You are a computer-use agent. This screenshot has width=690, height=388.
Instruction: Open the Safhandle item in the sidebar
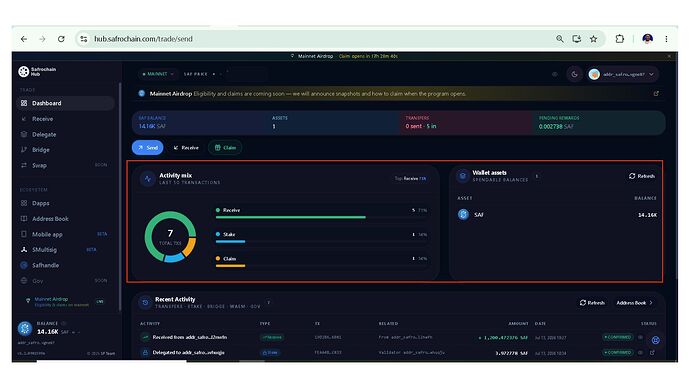tap(45, 265)
